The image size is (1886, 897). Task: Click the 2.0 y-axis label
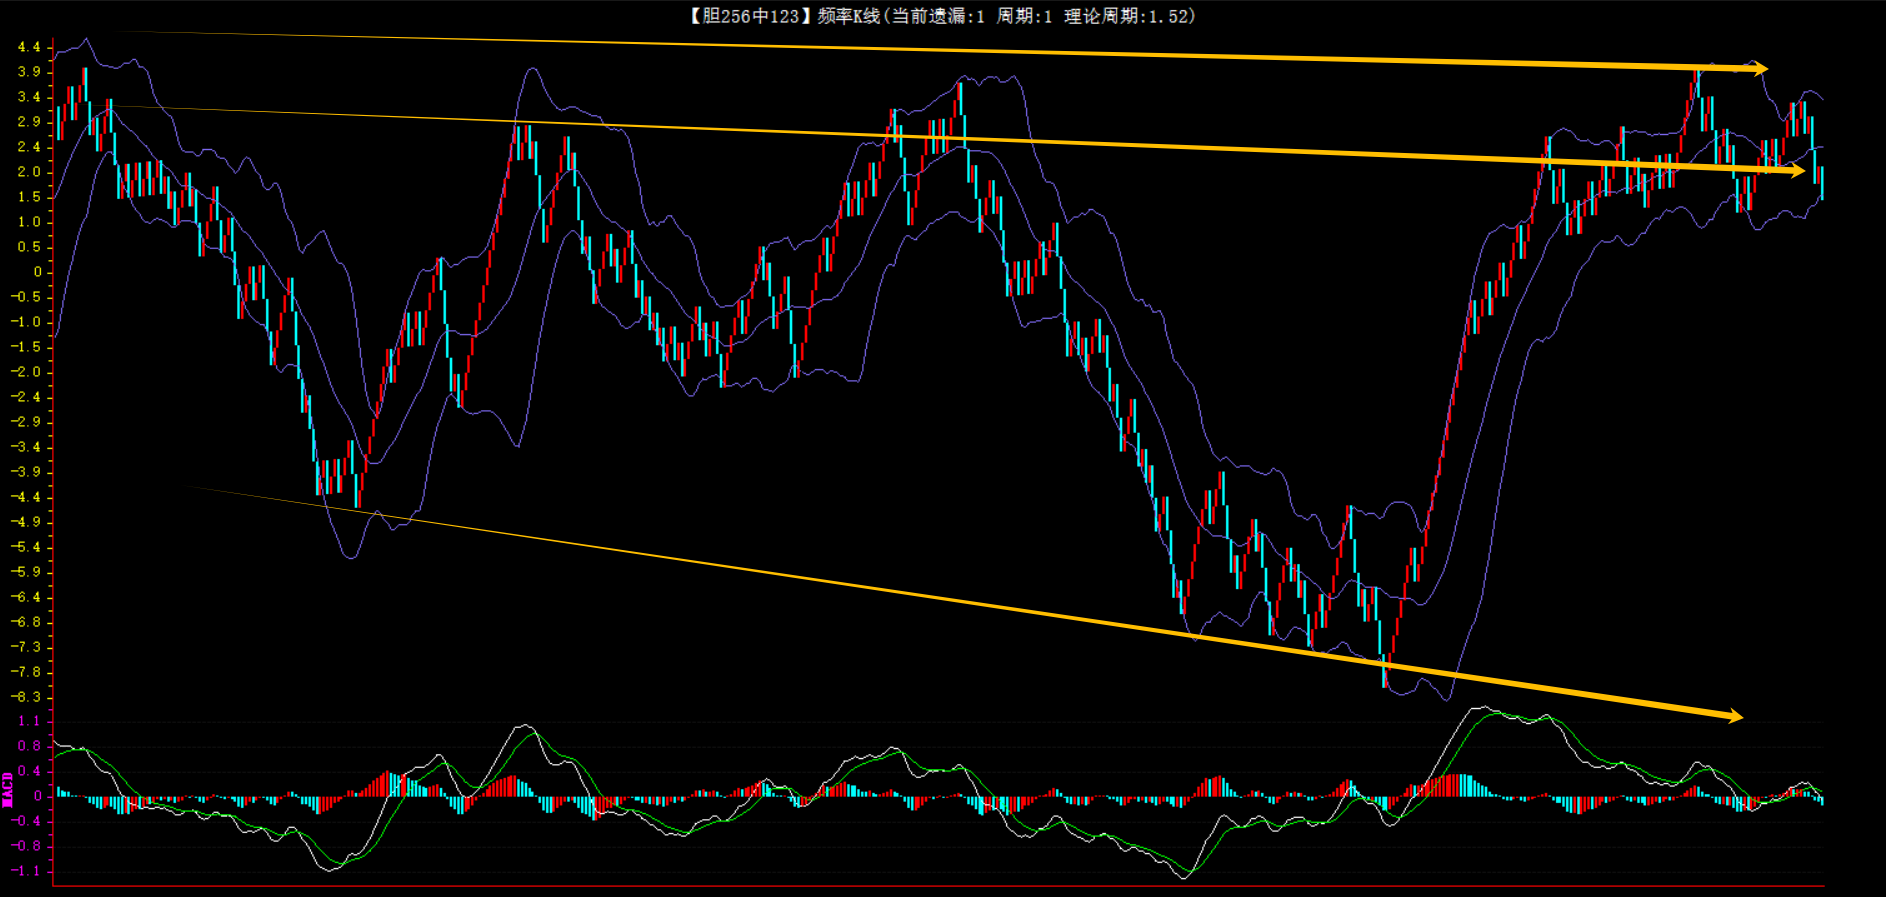pyautogui.click(x=29, y=172)
